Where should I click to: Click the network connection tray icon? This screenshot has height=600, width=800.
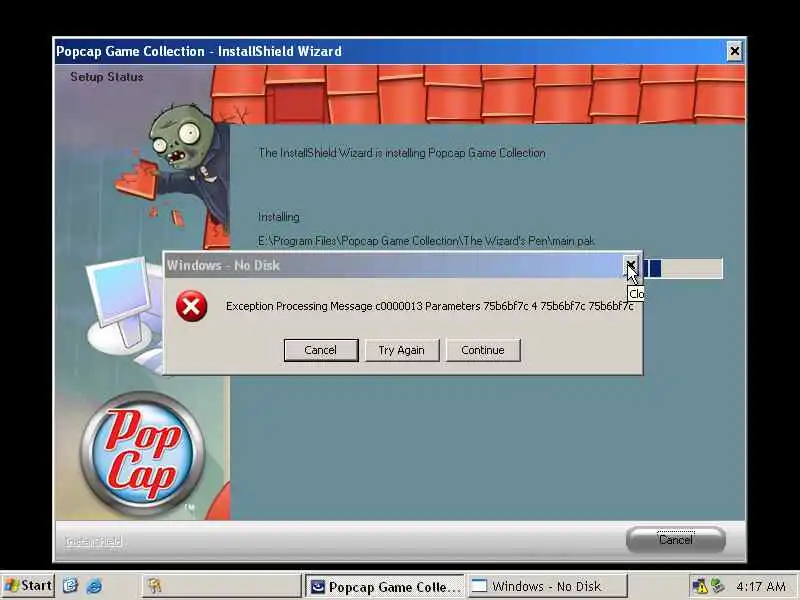(718, 586)
